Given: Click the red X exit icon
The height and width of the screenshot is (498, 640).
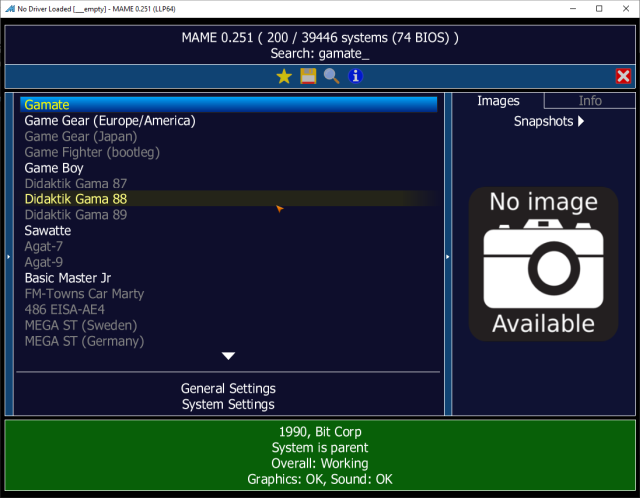Looking at the screenshot, I should [x=623, y=76].
